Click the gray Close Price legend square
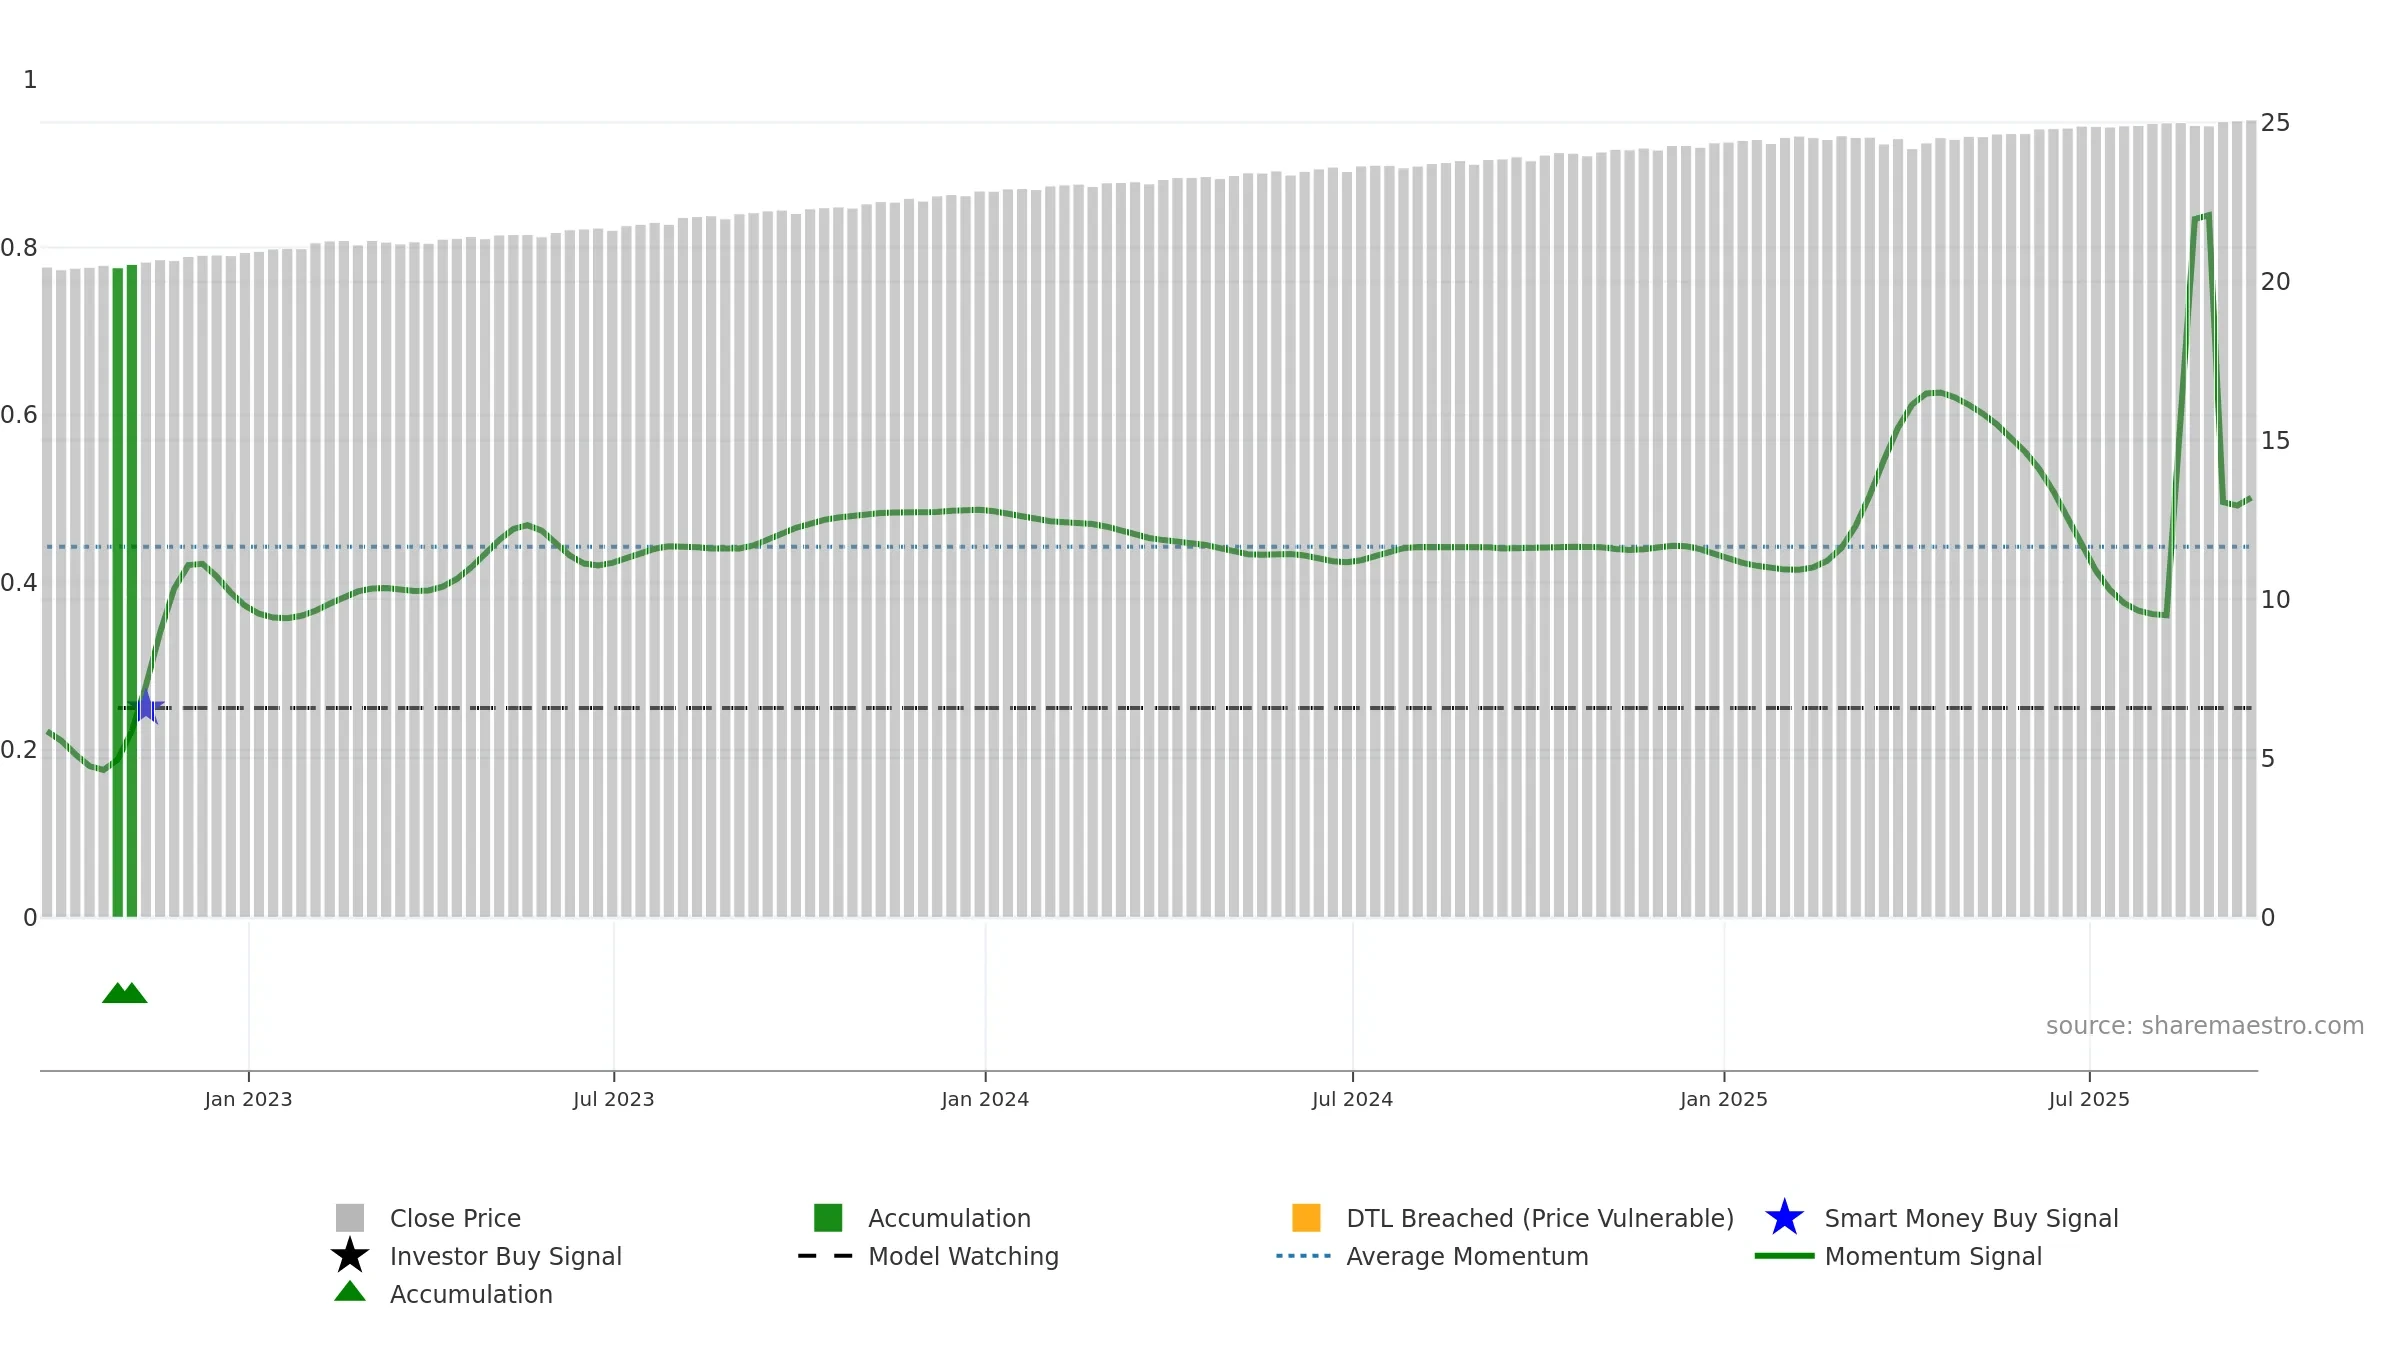This screenshot has height=1350, width=2400. pos(350,1217)
